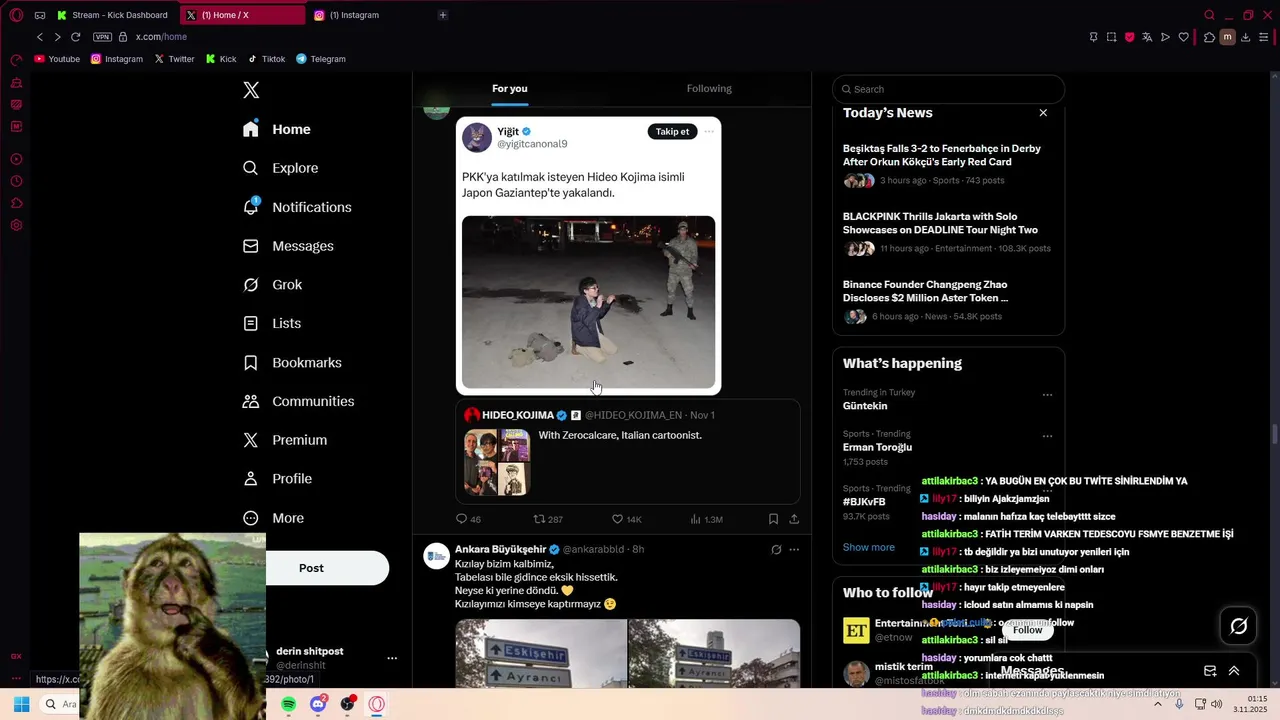The image size is (1280, 720).
Task: Open the Premium sidebar item
Action: (284, 440)
